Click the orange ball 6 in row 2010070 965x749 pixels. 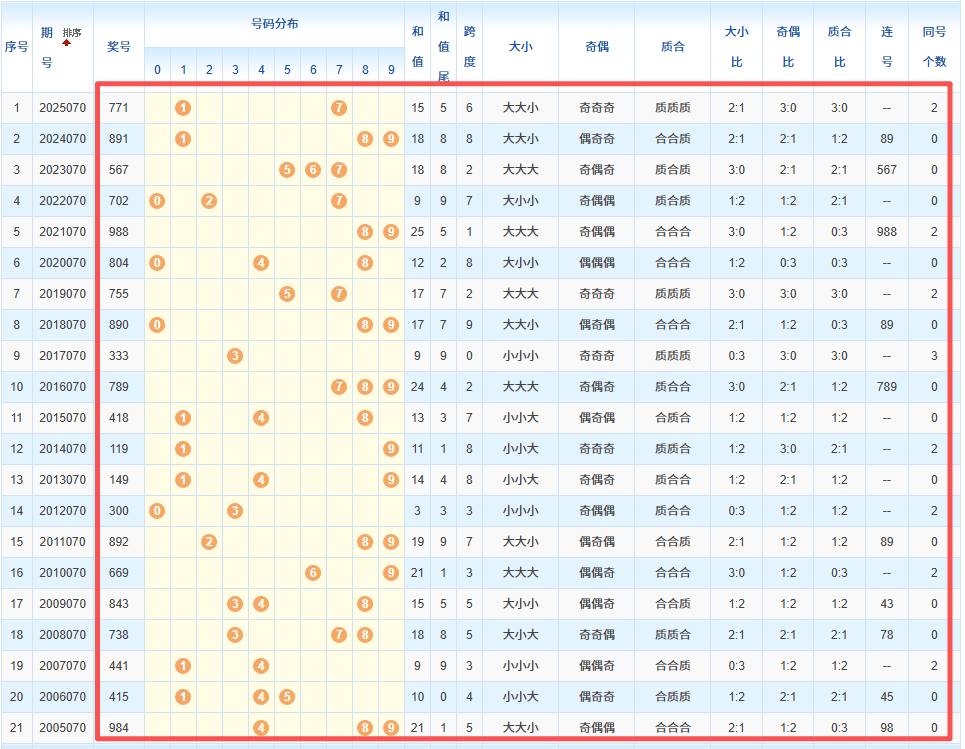click(313, 572)
